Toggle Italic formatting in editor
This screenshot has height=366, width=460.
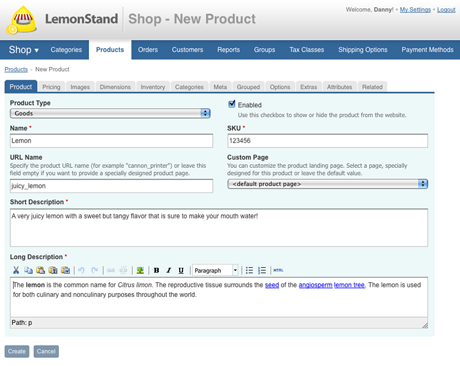169,270
